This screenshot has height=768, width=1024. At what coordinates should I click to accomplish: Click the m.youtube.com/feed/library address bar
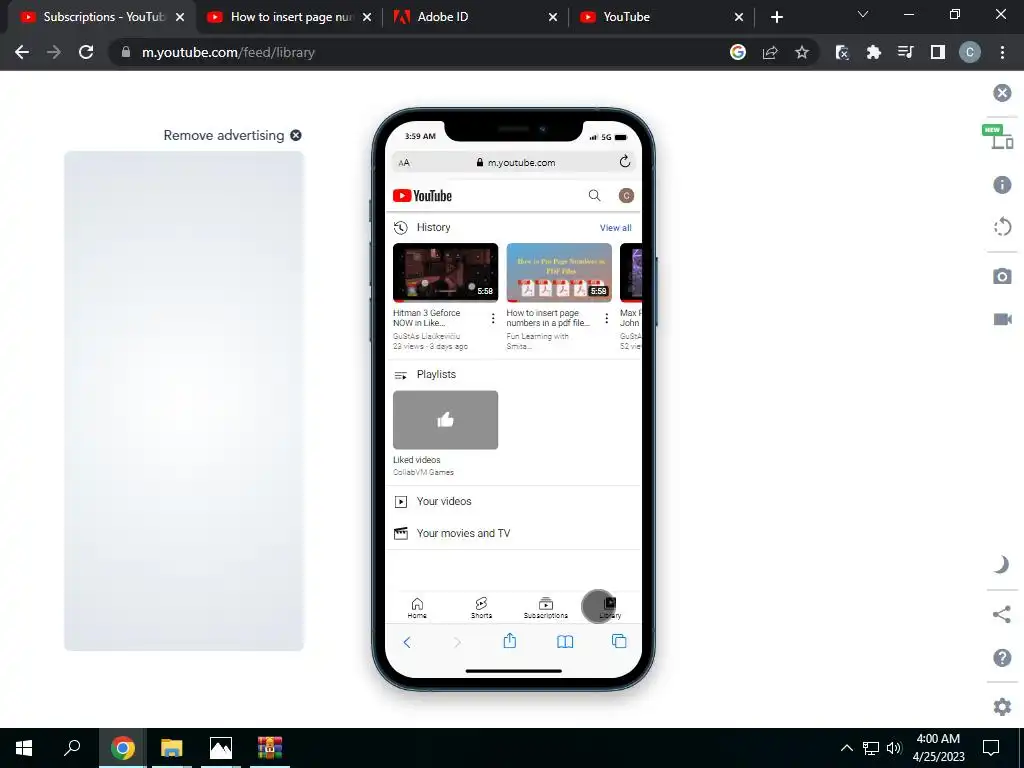[418, 52]
